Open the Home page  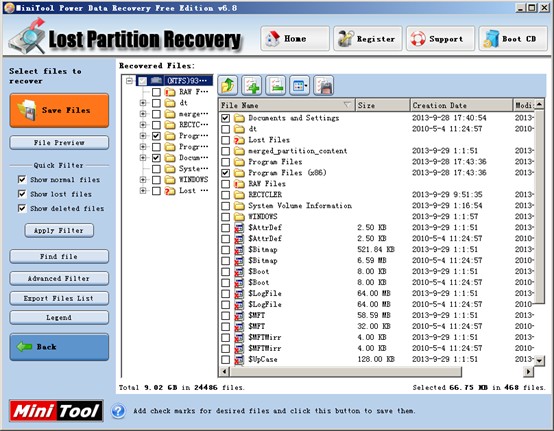[295, 39]
